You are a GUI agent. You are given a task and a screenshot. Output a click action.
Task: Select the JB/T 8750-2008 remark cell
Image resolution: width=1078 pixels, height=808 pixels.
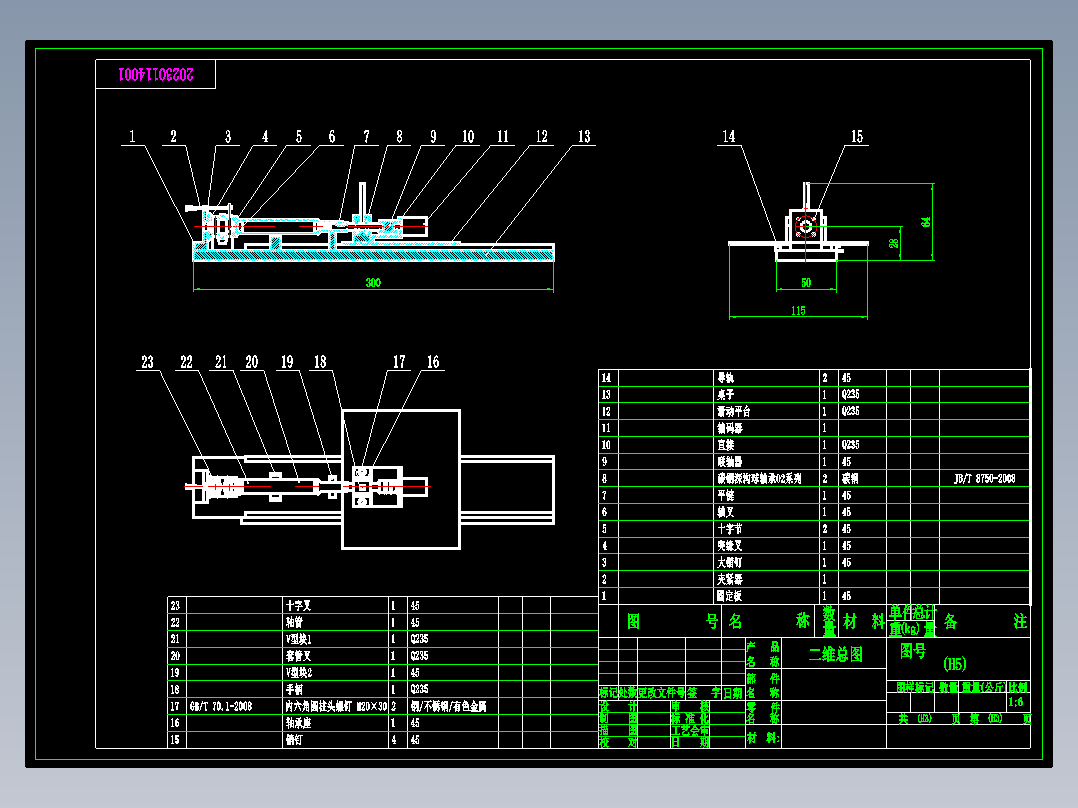984,479
